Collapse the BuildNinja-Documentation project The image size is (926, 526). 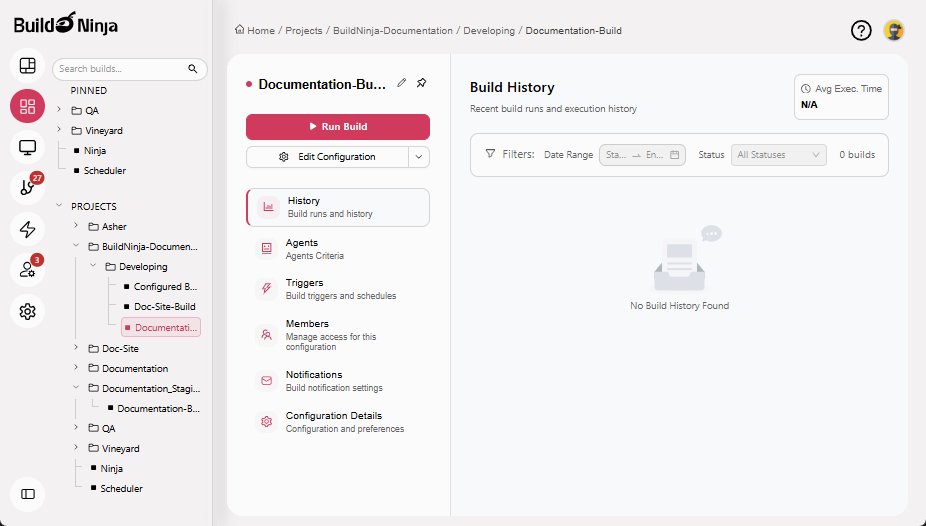pos(76,246)
